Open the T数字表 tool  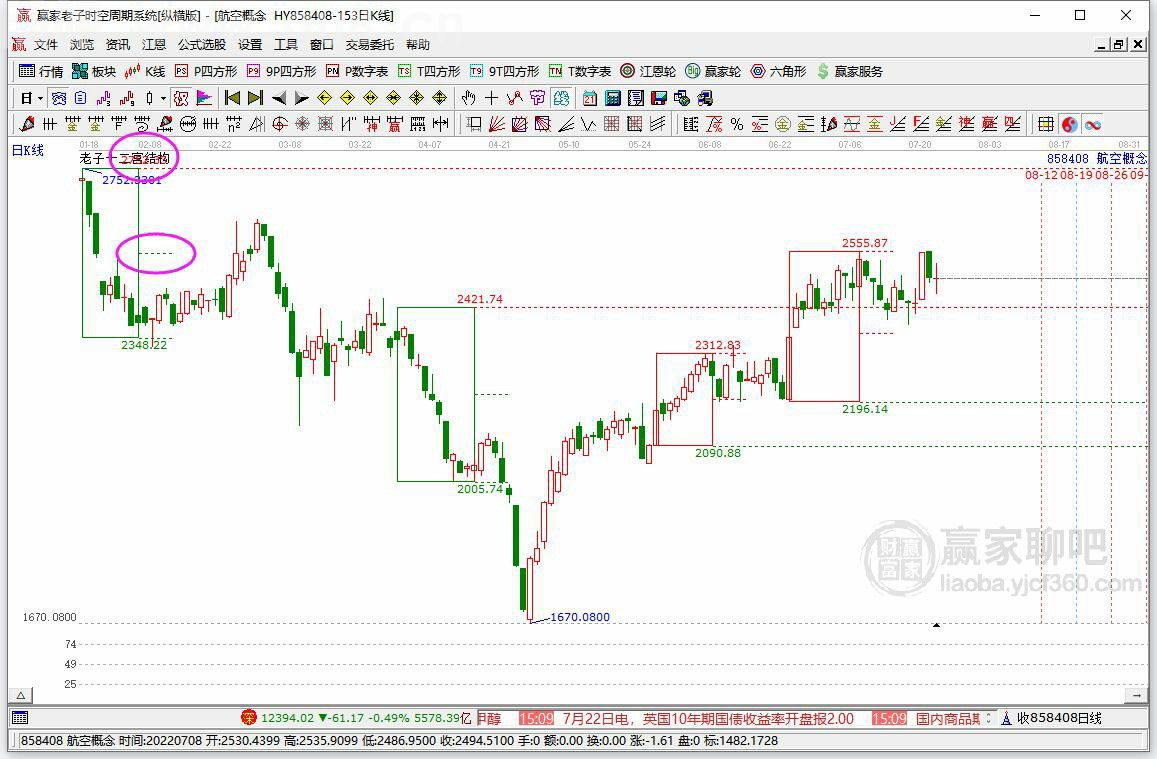point(580,71)
